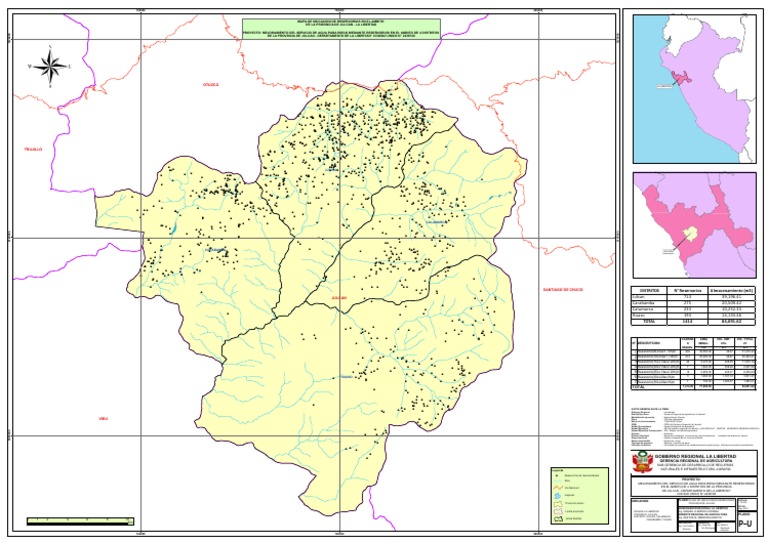Click the red La Libertad region in Peru inset
The image size is (768, 543).
pyautogui.click(x=681, y=78)
